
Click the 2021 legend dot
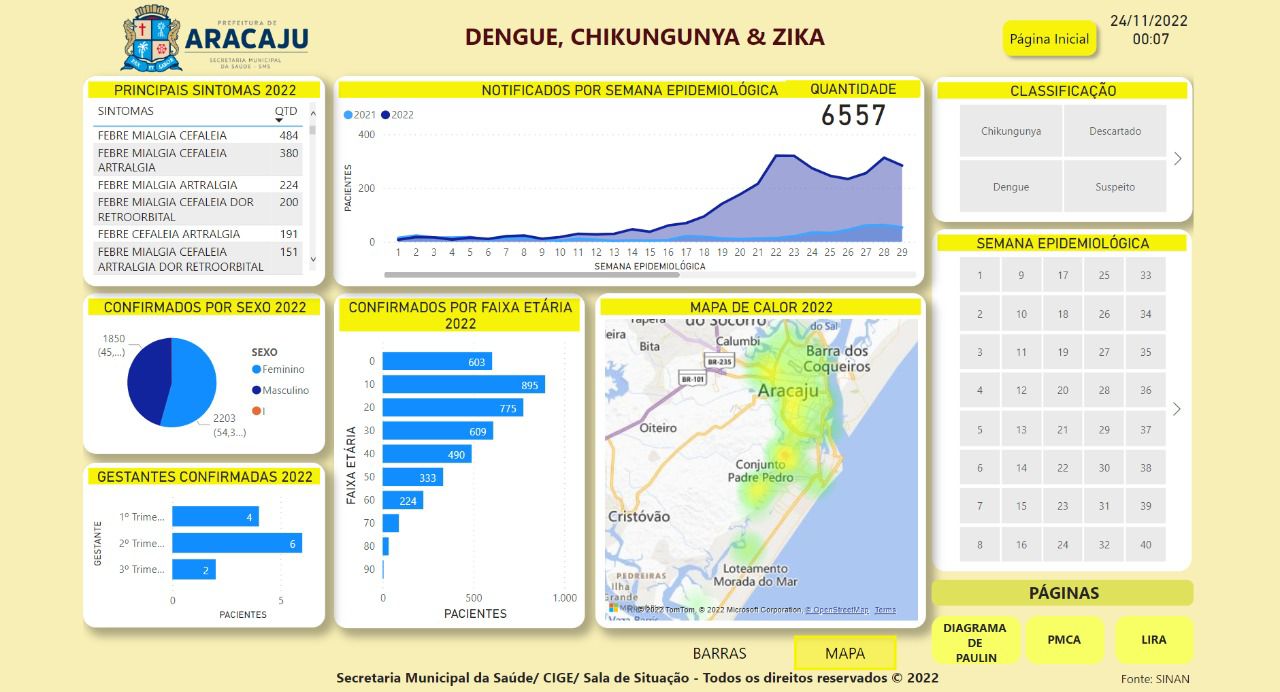click(x=348, y=115)
